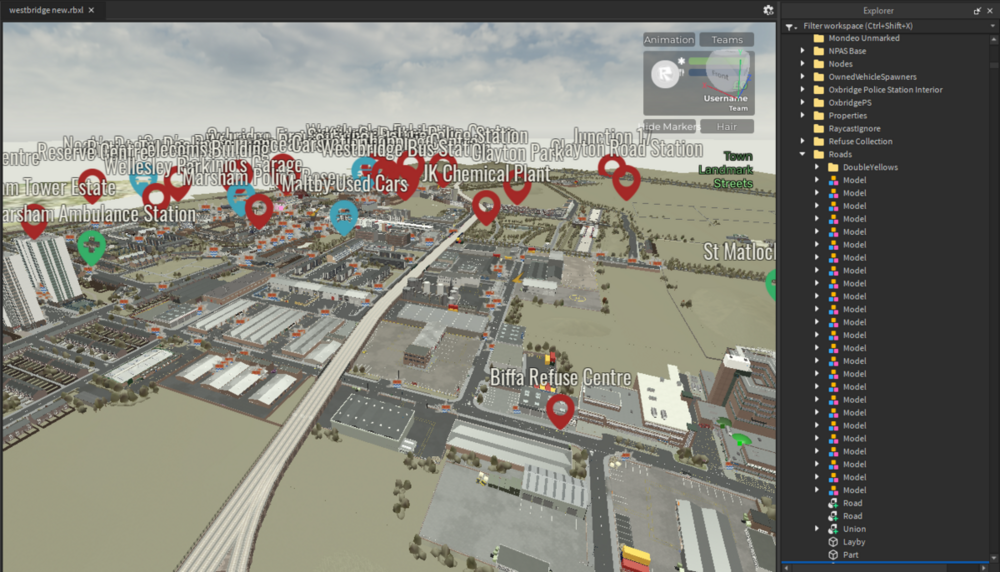Click the Town legend label
Viewport: 1000px width, 572px height.
(738, 156)
